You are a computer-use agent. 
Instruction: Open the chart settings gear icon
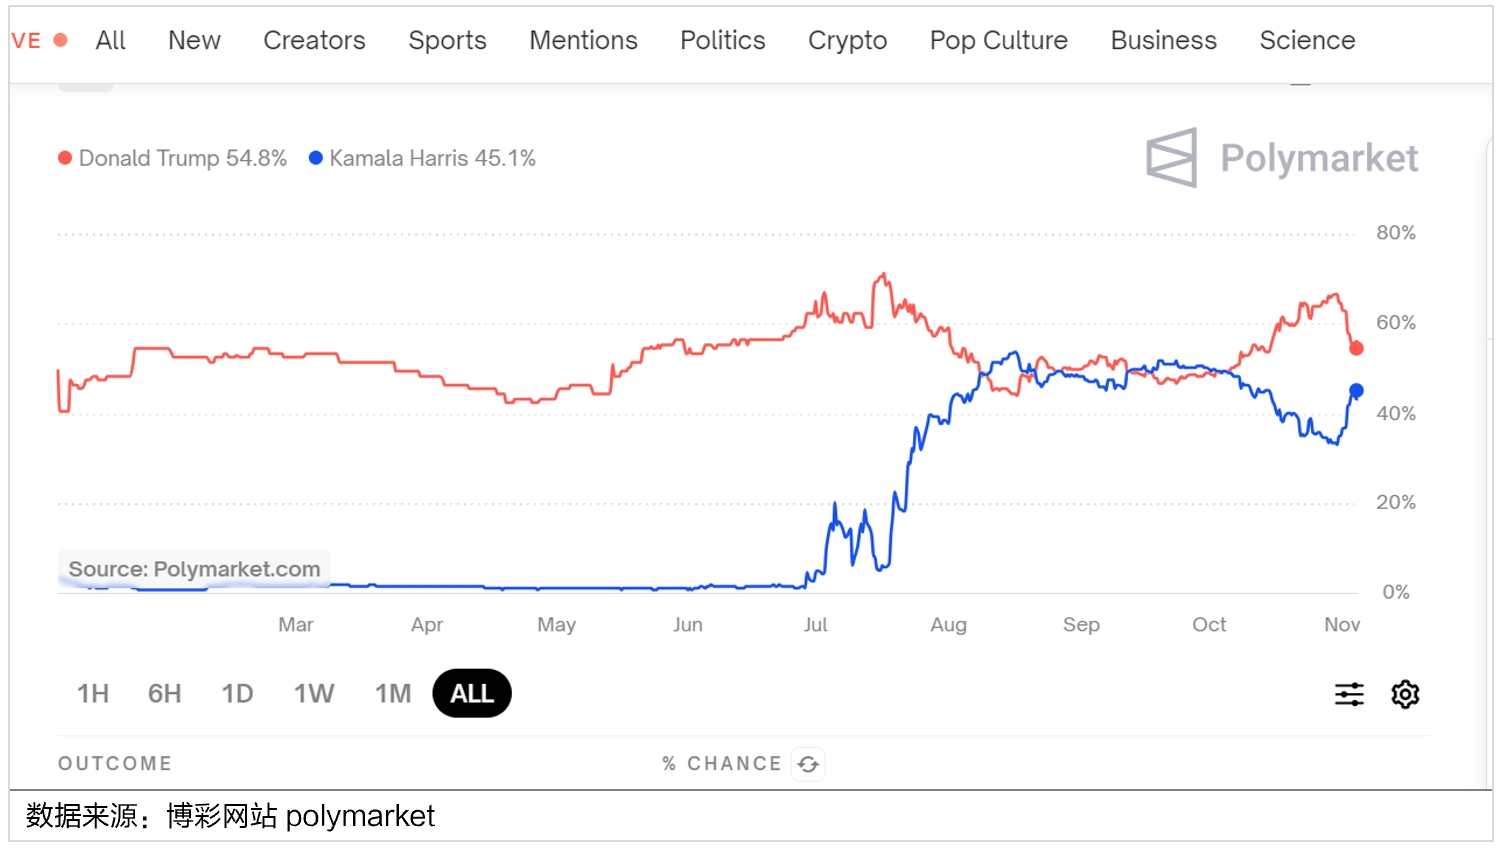(1405, 694)
